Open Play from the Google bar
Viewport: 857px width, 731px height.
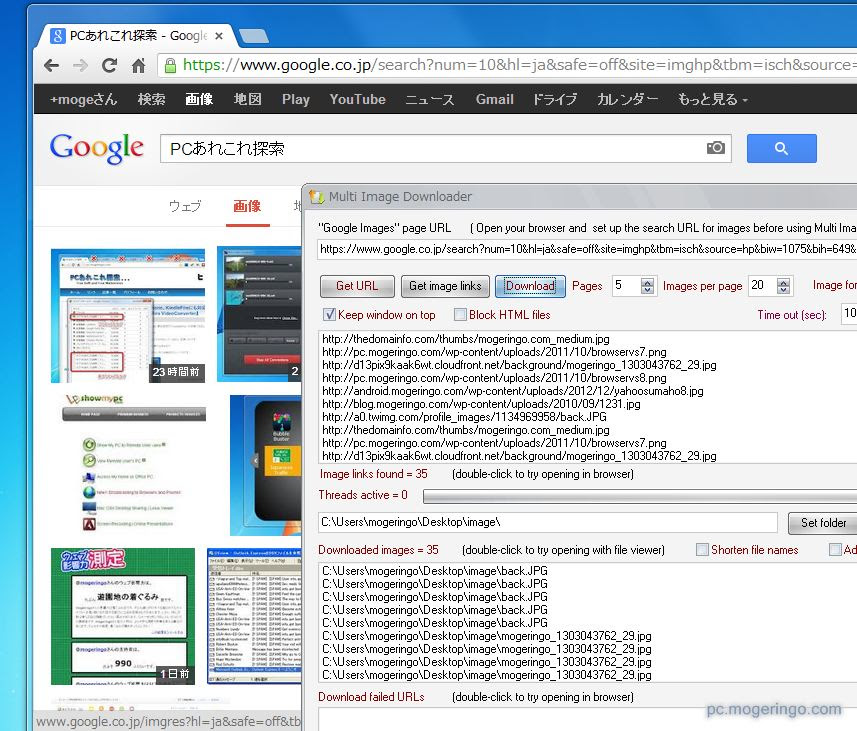click(x=296, y=99)
